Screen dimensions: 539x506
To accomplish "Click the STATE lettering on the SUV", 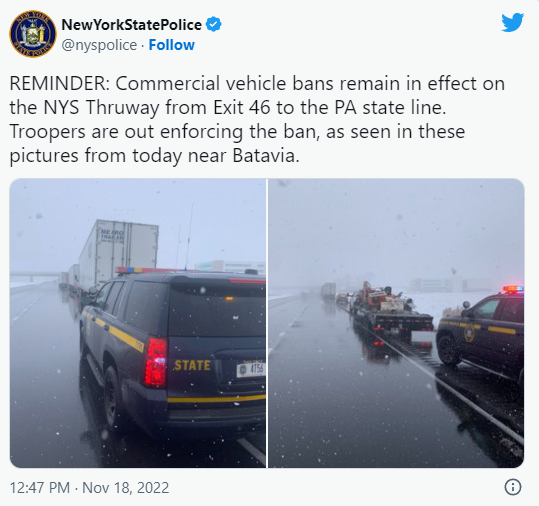I will [192, 365].
